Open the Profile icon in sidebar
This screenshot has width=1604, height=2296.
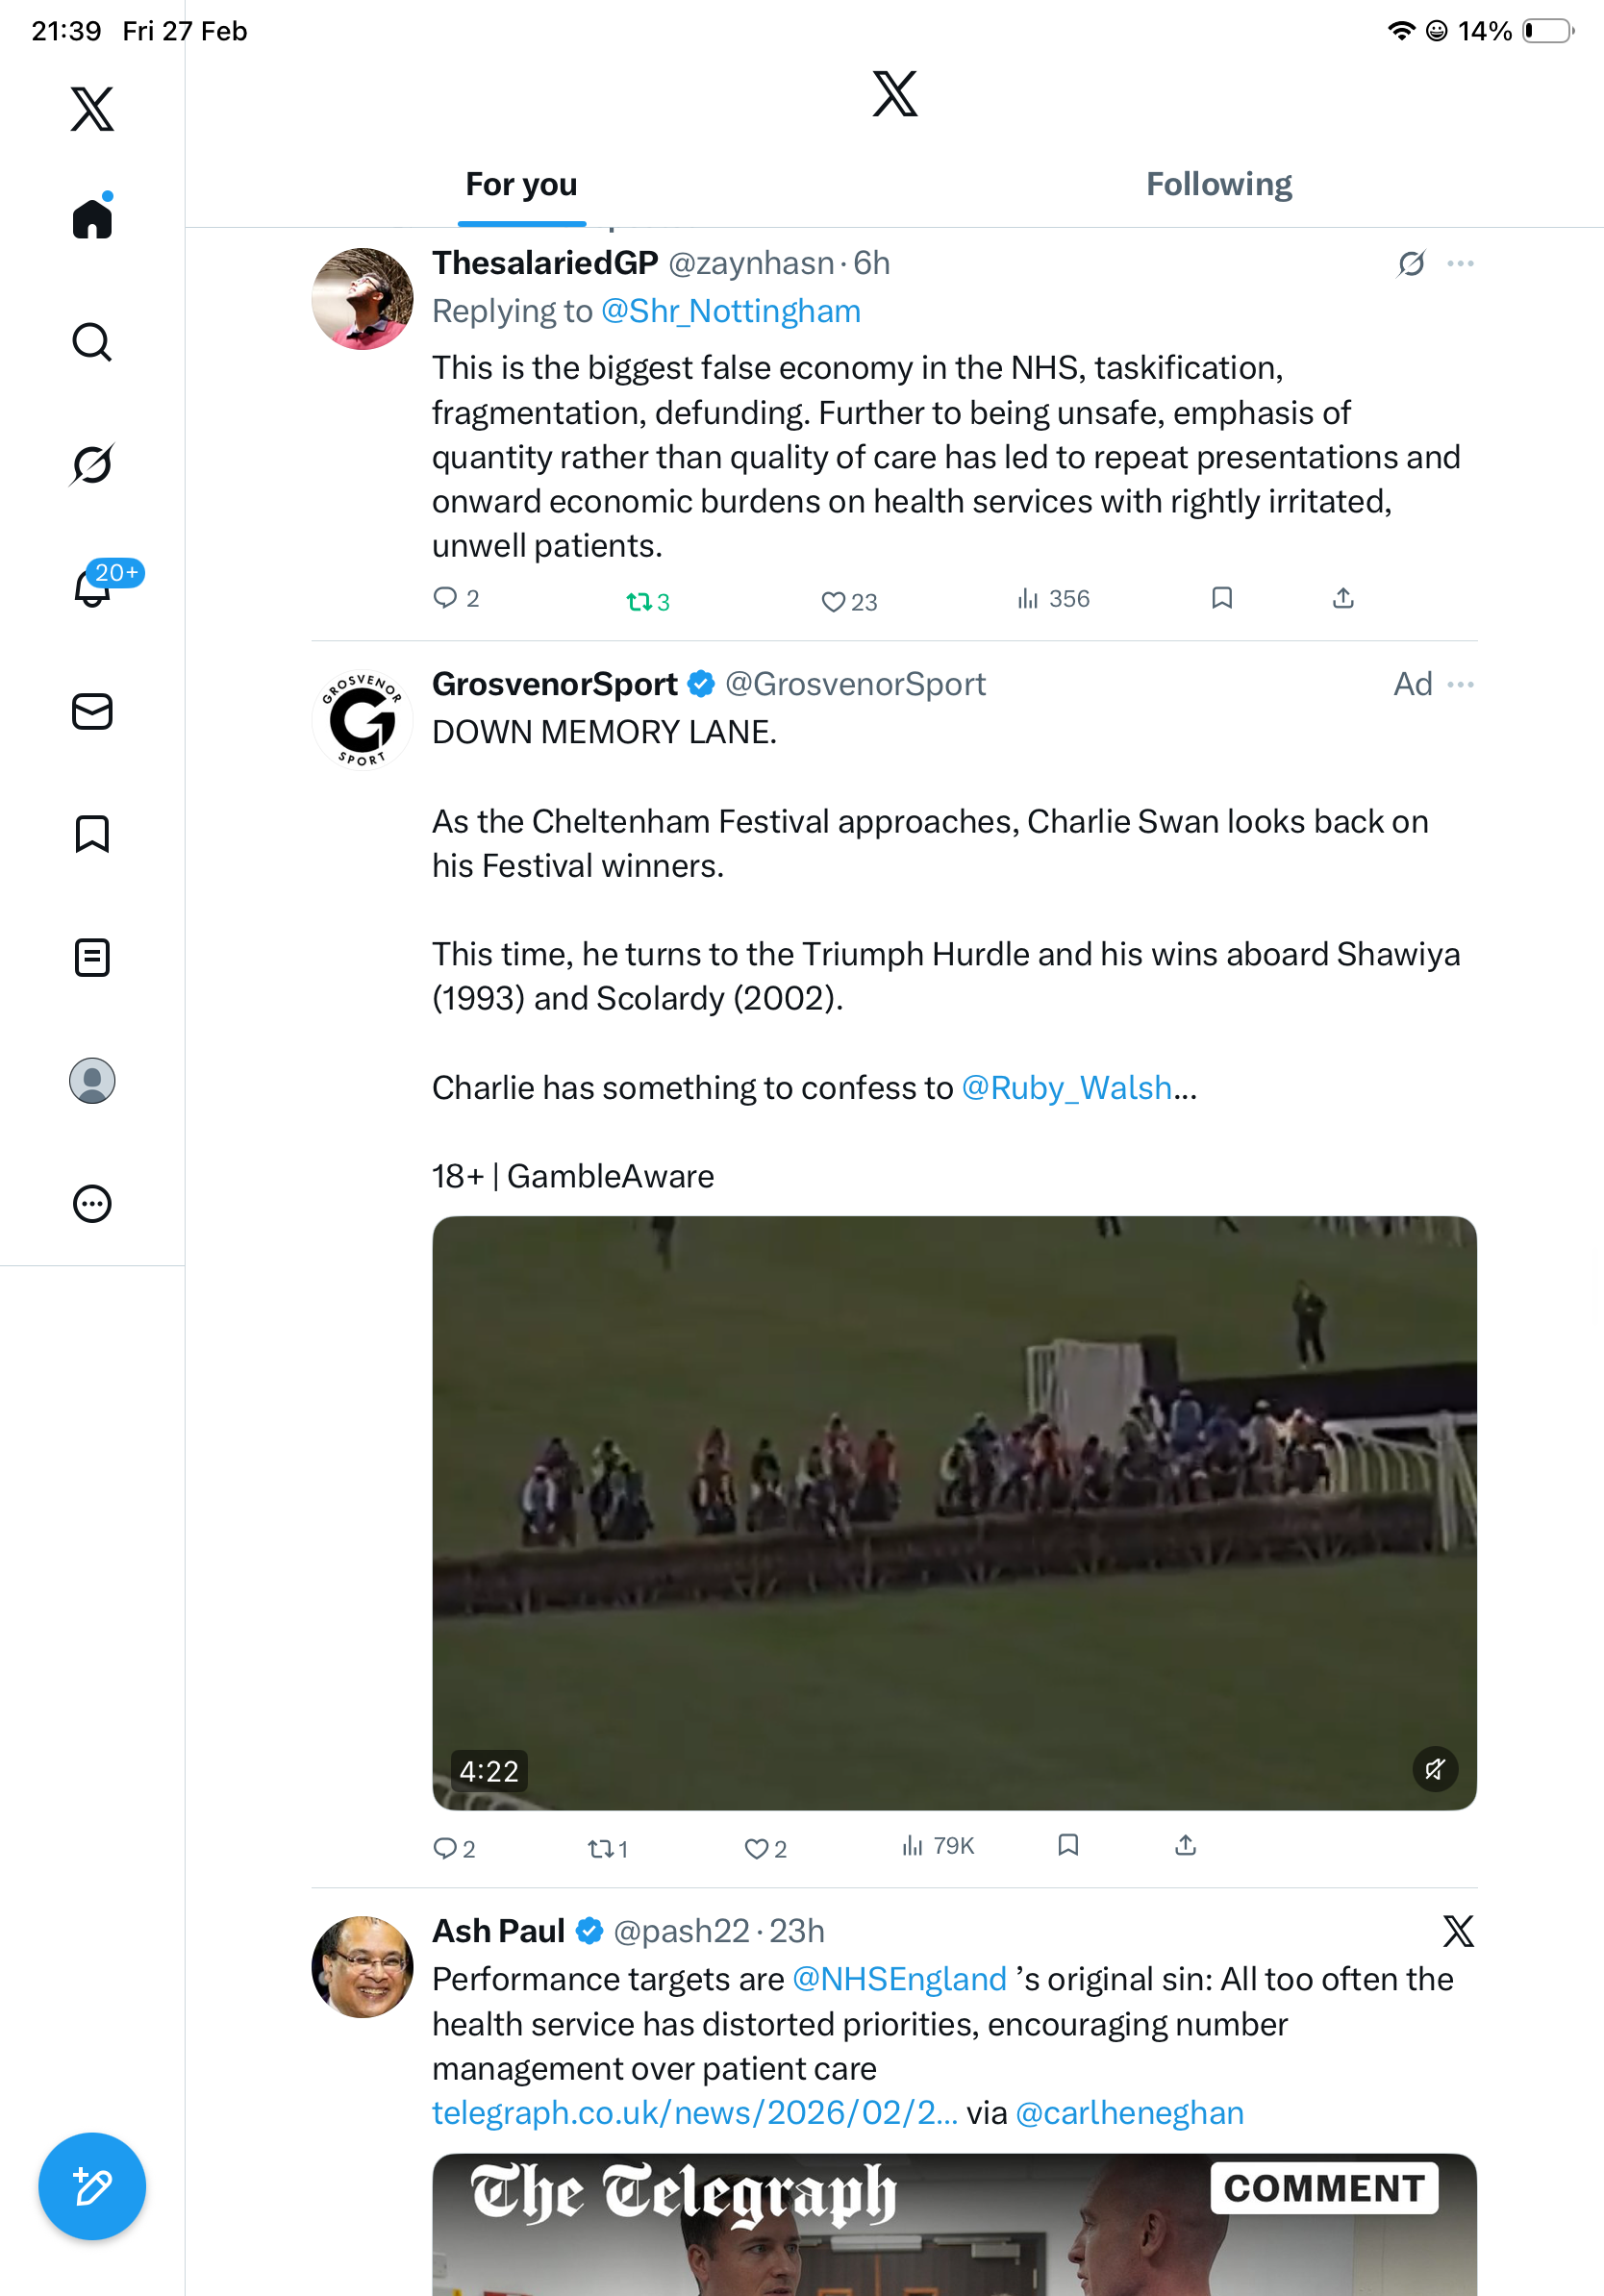point(92,1081)
